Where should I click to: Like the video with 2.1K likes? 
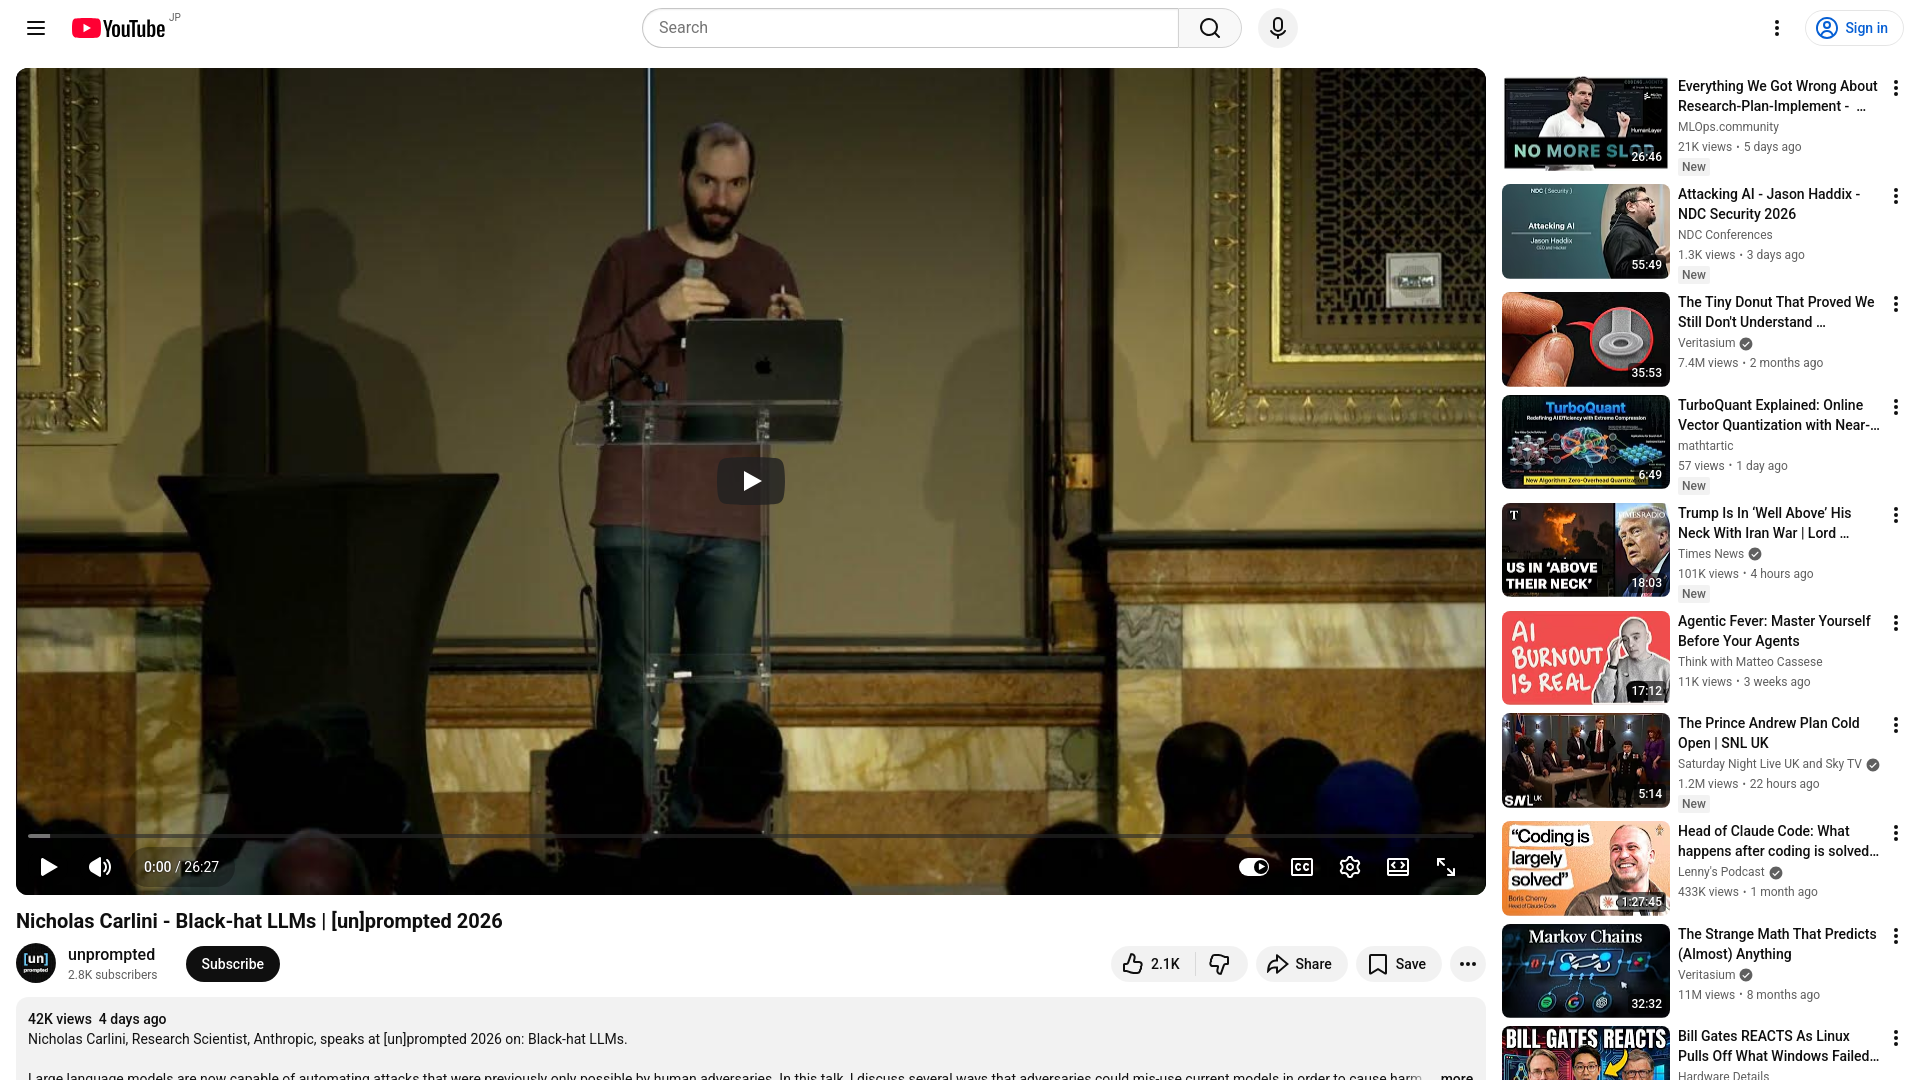pos(1152,964)
